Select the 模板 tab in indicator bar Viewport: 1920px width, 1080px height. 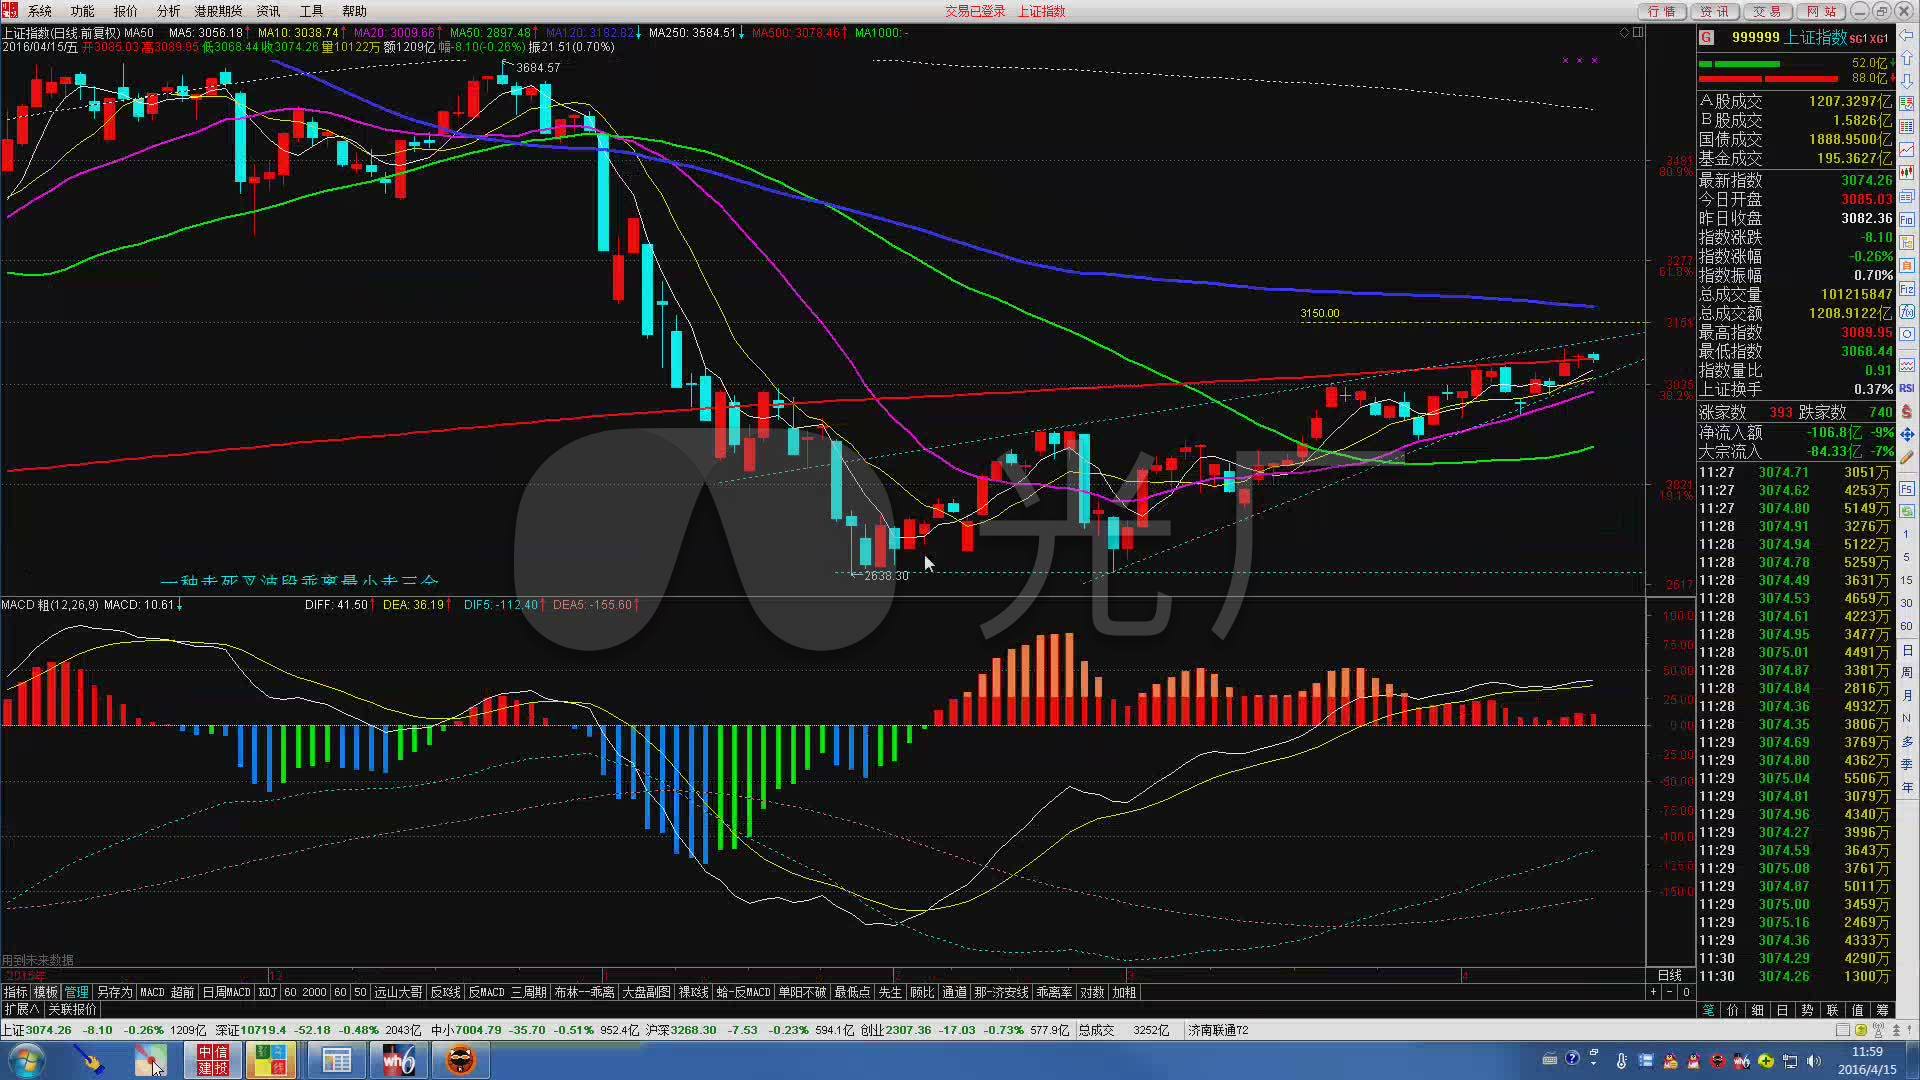[46, 992]
